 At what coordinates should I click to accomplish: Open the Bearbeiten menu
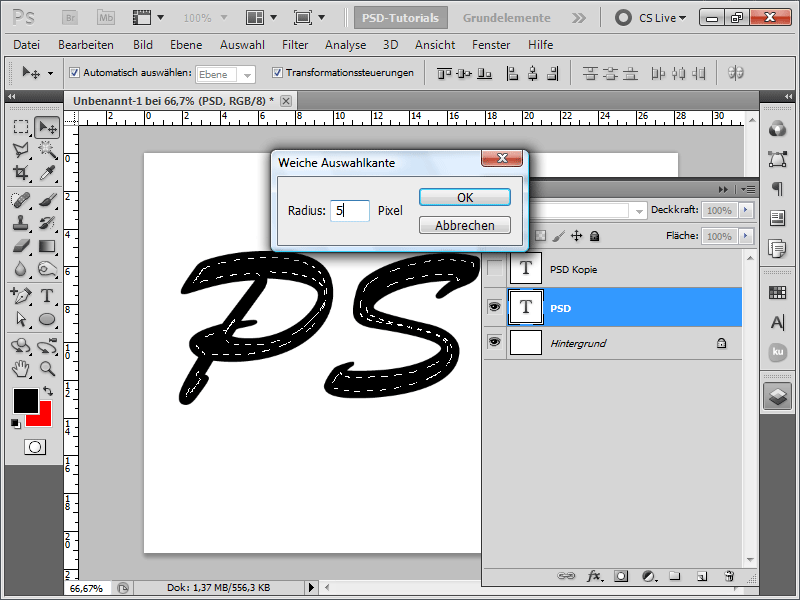point(86,45)
